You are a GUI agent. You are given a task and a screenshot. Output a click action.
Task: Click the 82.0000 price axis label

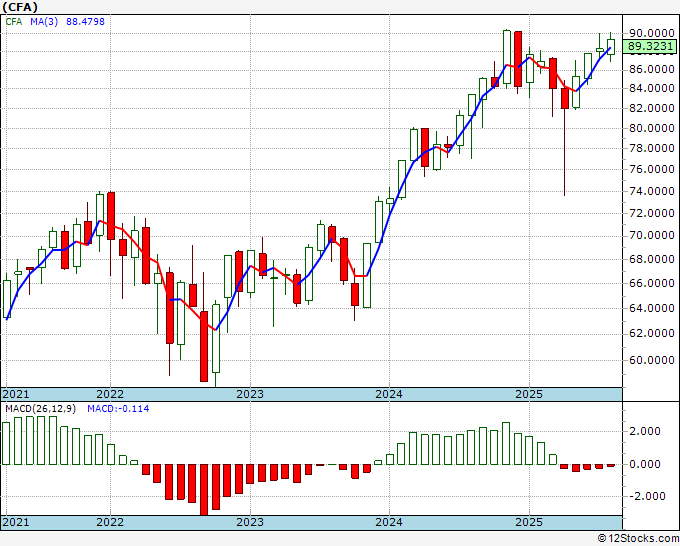(651, 108)
